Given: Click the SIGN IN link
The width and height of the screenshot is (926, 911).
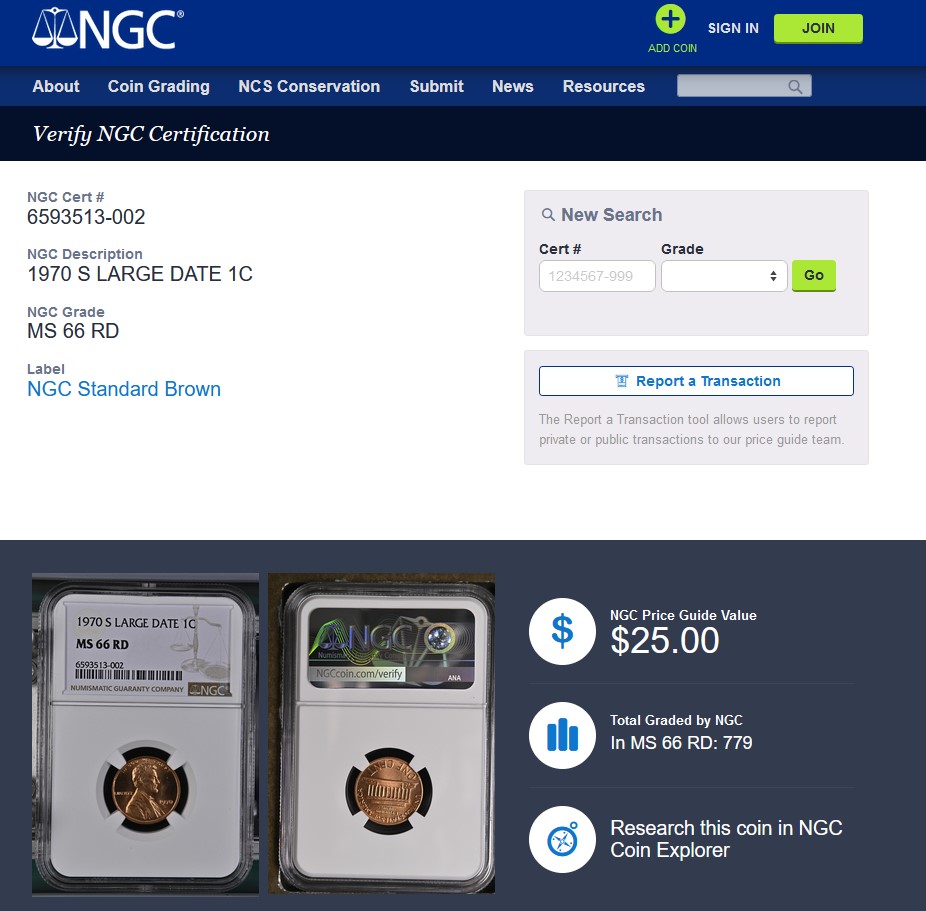Looking at the screenshot, I should (733, 28).
